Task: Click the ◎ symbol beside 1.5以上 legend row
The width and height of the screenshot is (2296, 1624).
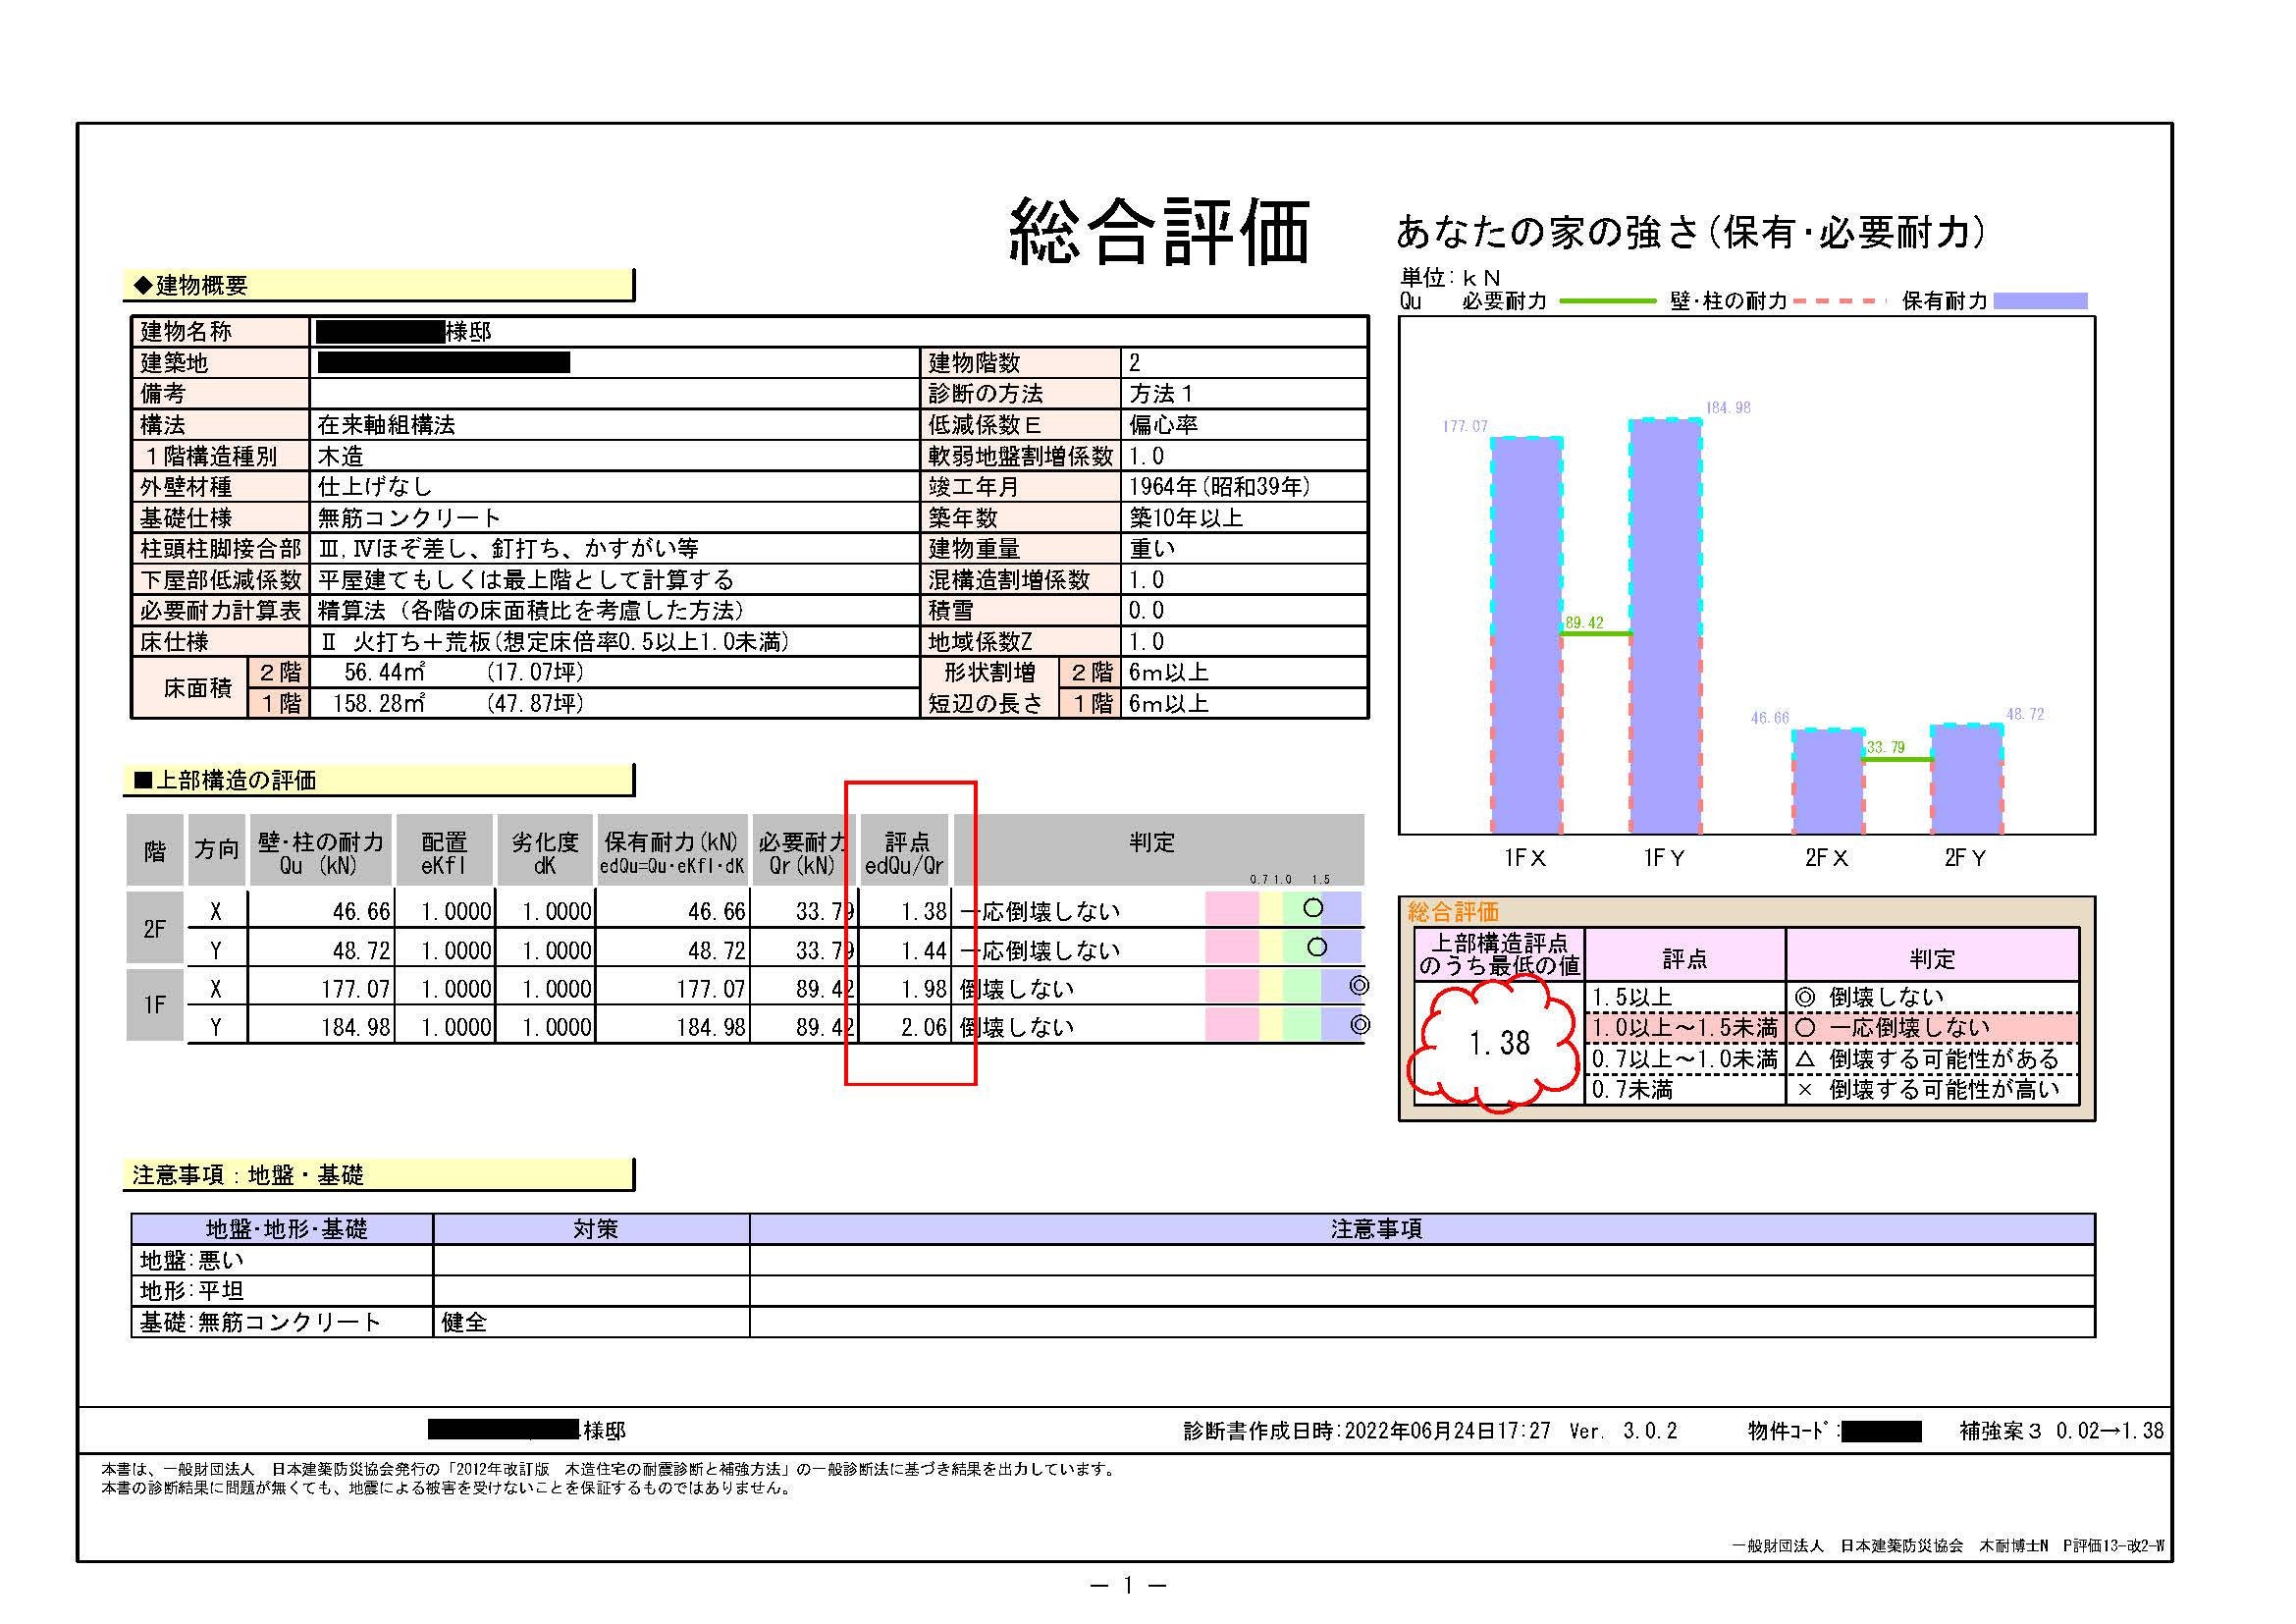Action: click(1805, 997)
